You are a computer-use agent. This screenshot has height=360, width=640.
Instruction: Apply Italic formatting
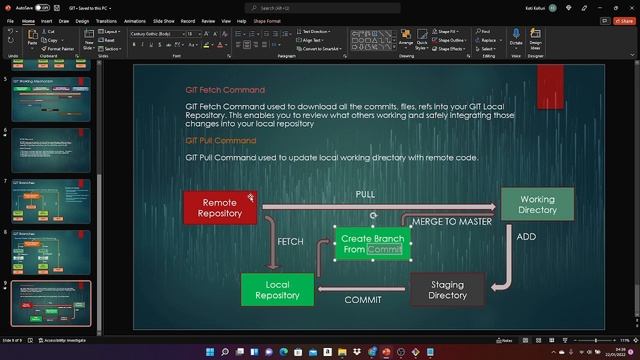142,45
